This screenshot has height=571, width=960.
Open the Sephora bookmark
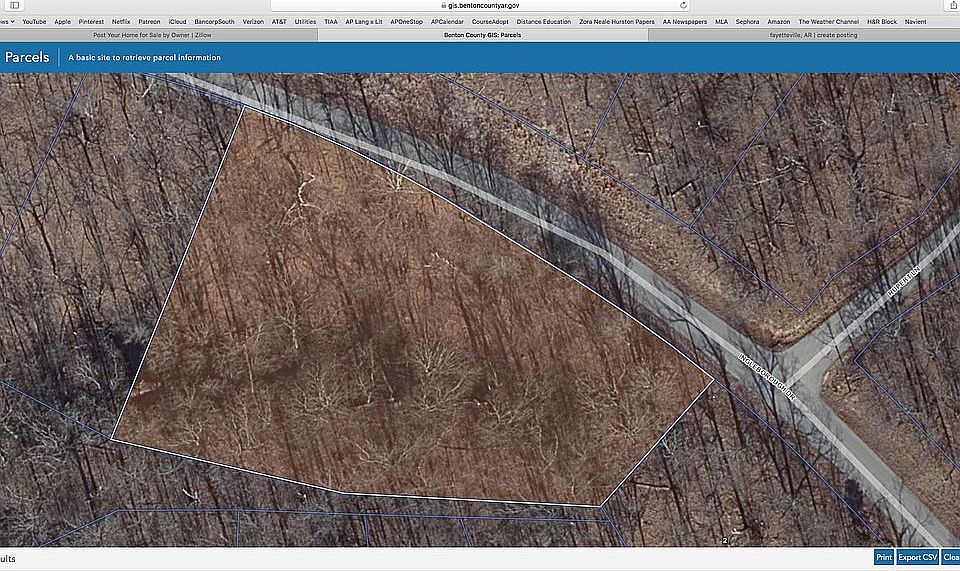click(x=747, y=21)
